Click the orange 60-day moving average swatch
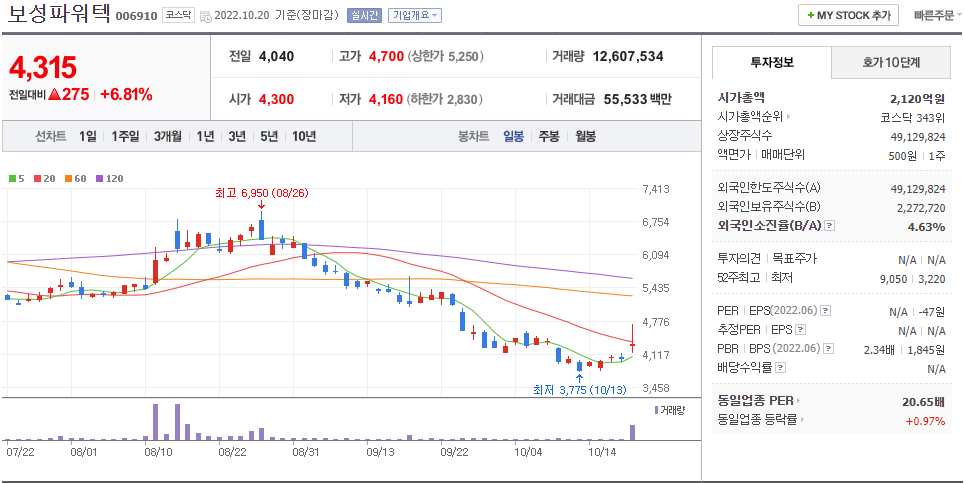The image size is (964, 483). 68,179
